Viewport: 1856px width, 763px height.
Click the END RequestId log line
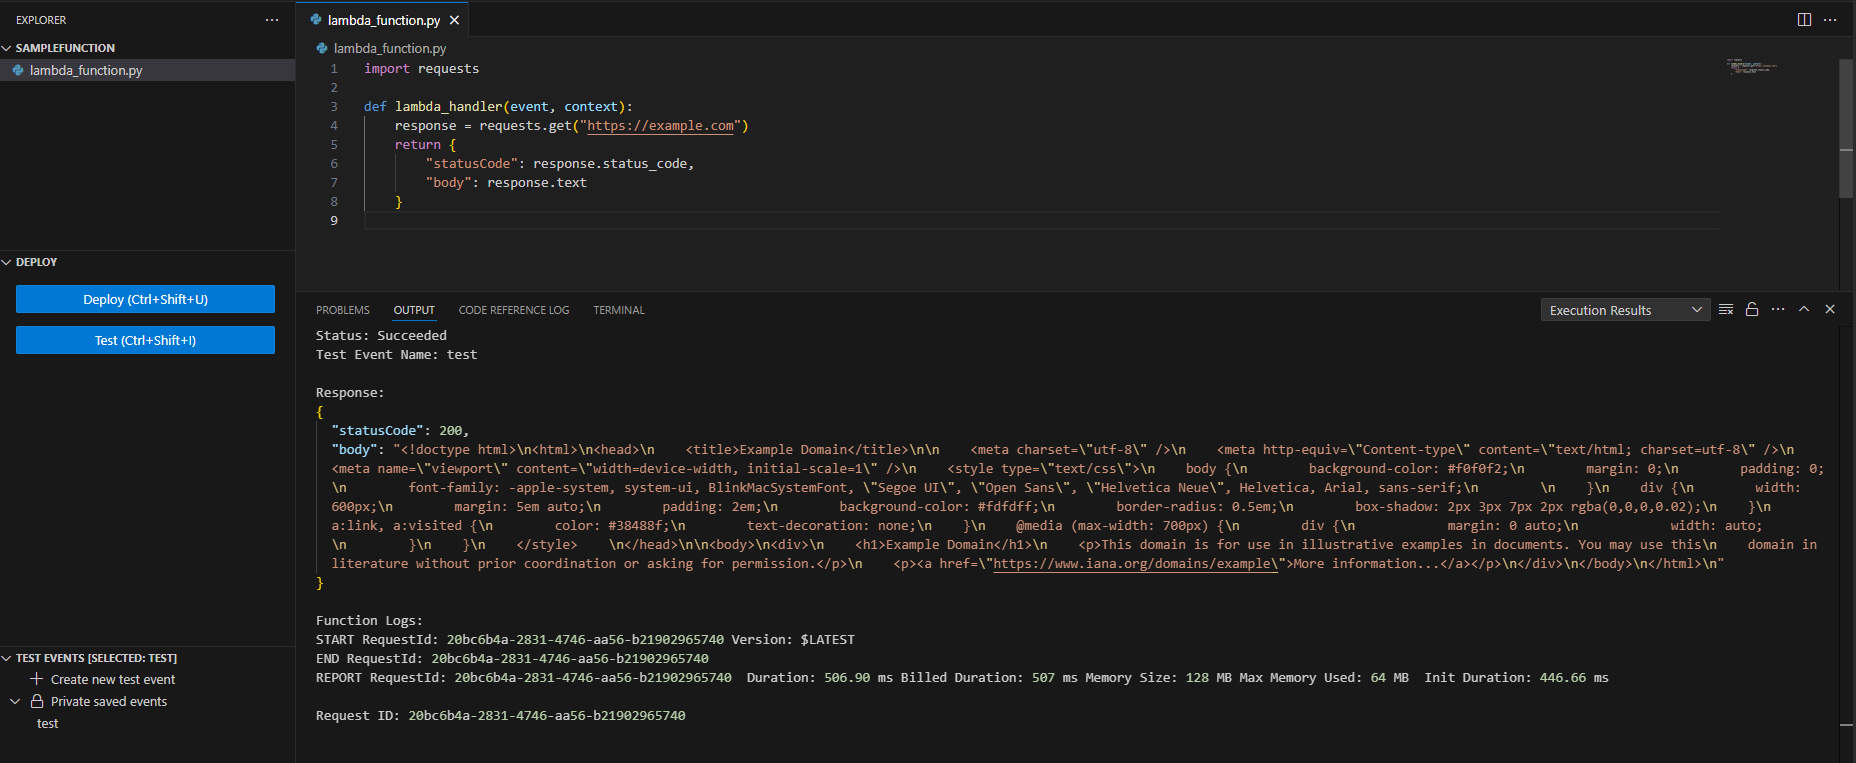click(x=512, y=659)
